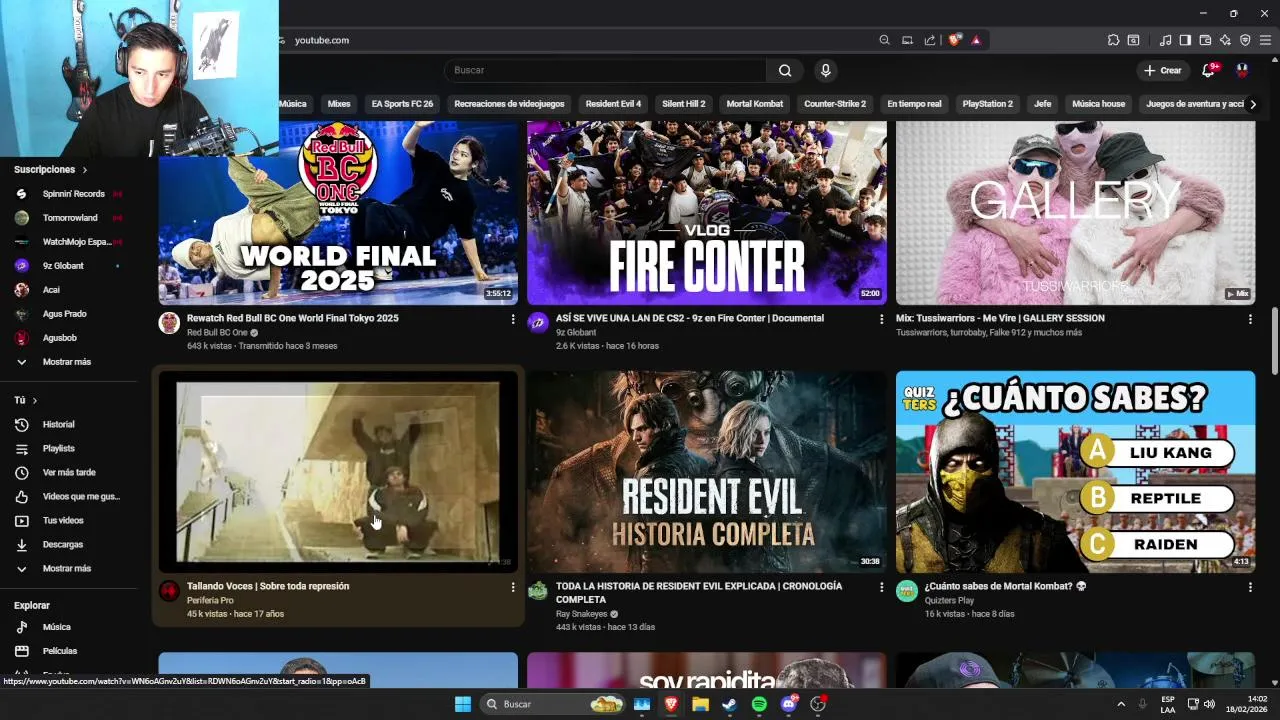Open Discord from the taskbar

click(x=789, y=704)
